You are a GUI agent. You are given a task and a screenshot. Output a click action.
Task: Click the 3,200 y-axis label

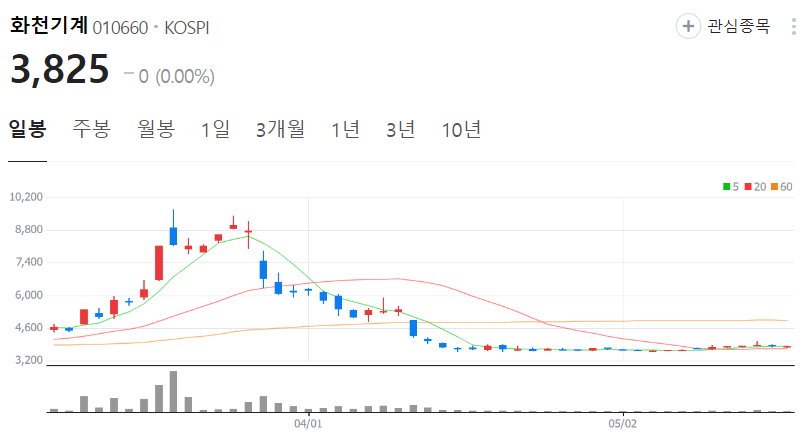[29, 360]
